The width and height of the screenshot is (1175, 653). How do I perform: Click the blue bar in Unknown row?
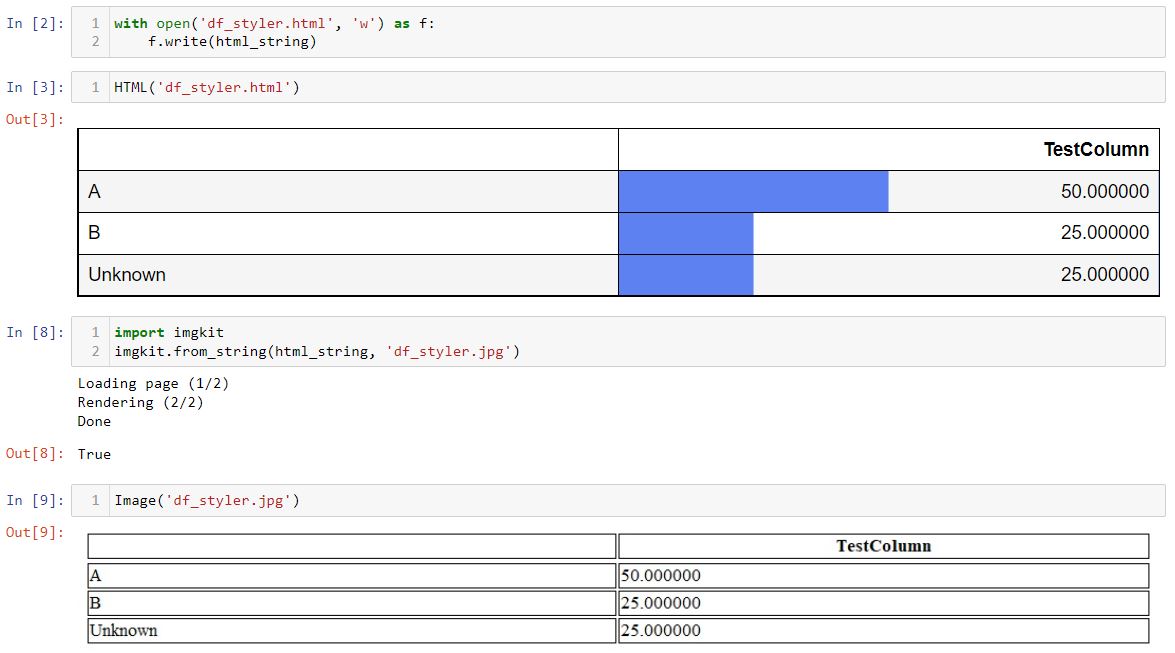point(686,275)
